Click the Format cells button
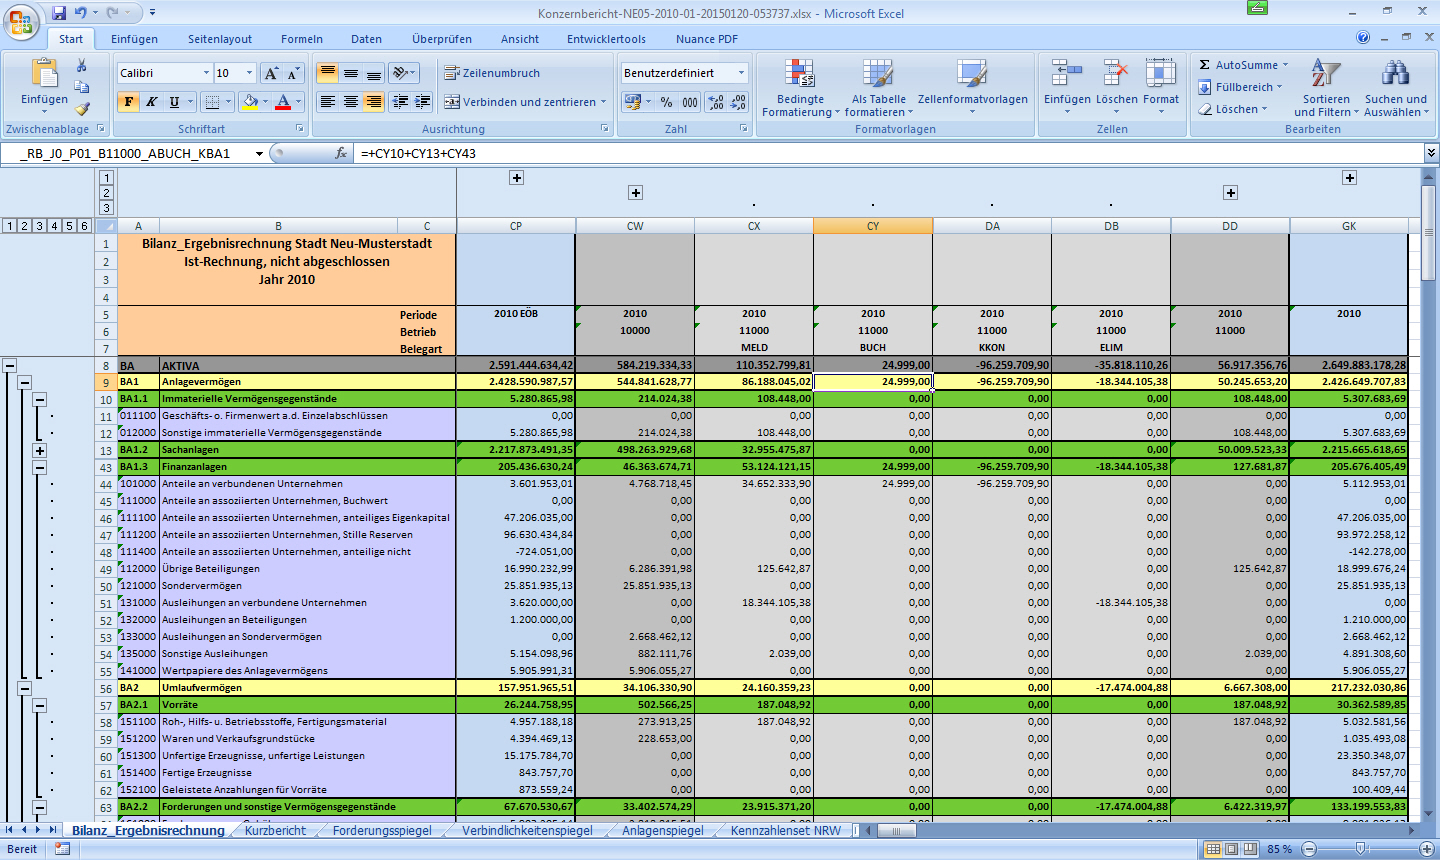 click(1161, 86)
